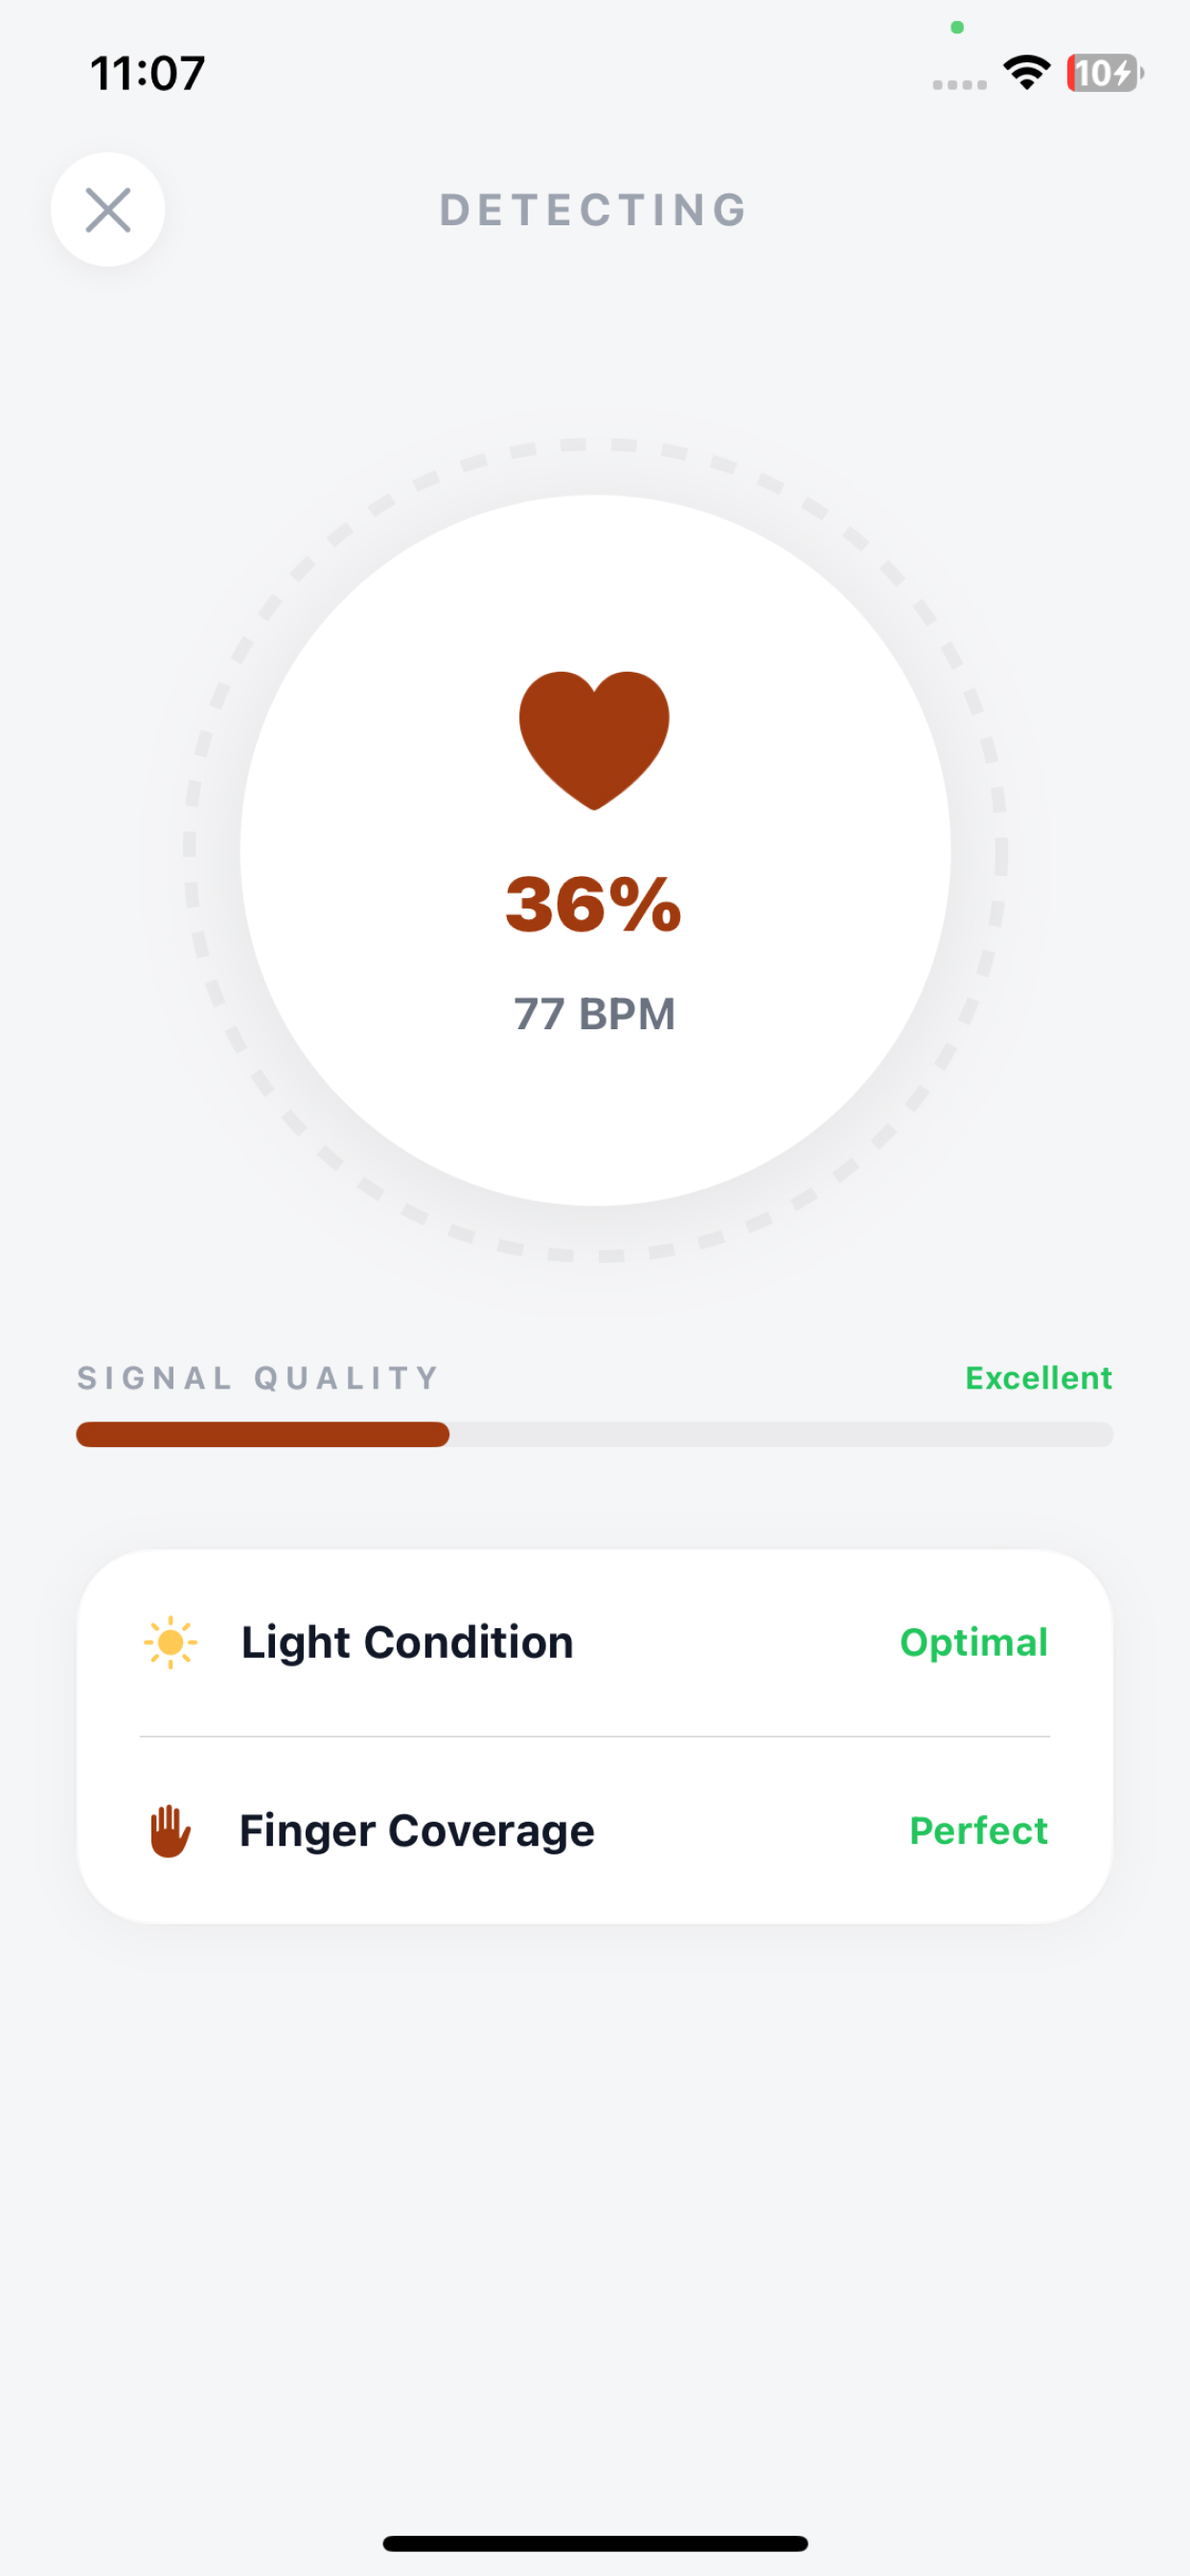
Task: Tap the 77 BPM reading
Action: 594,1014
